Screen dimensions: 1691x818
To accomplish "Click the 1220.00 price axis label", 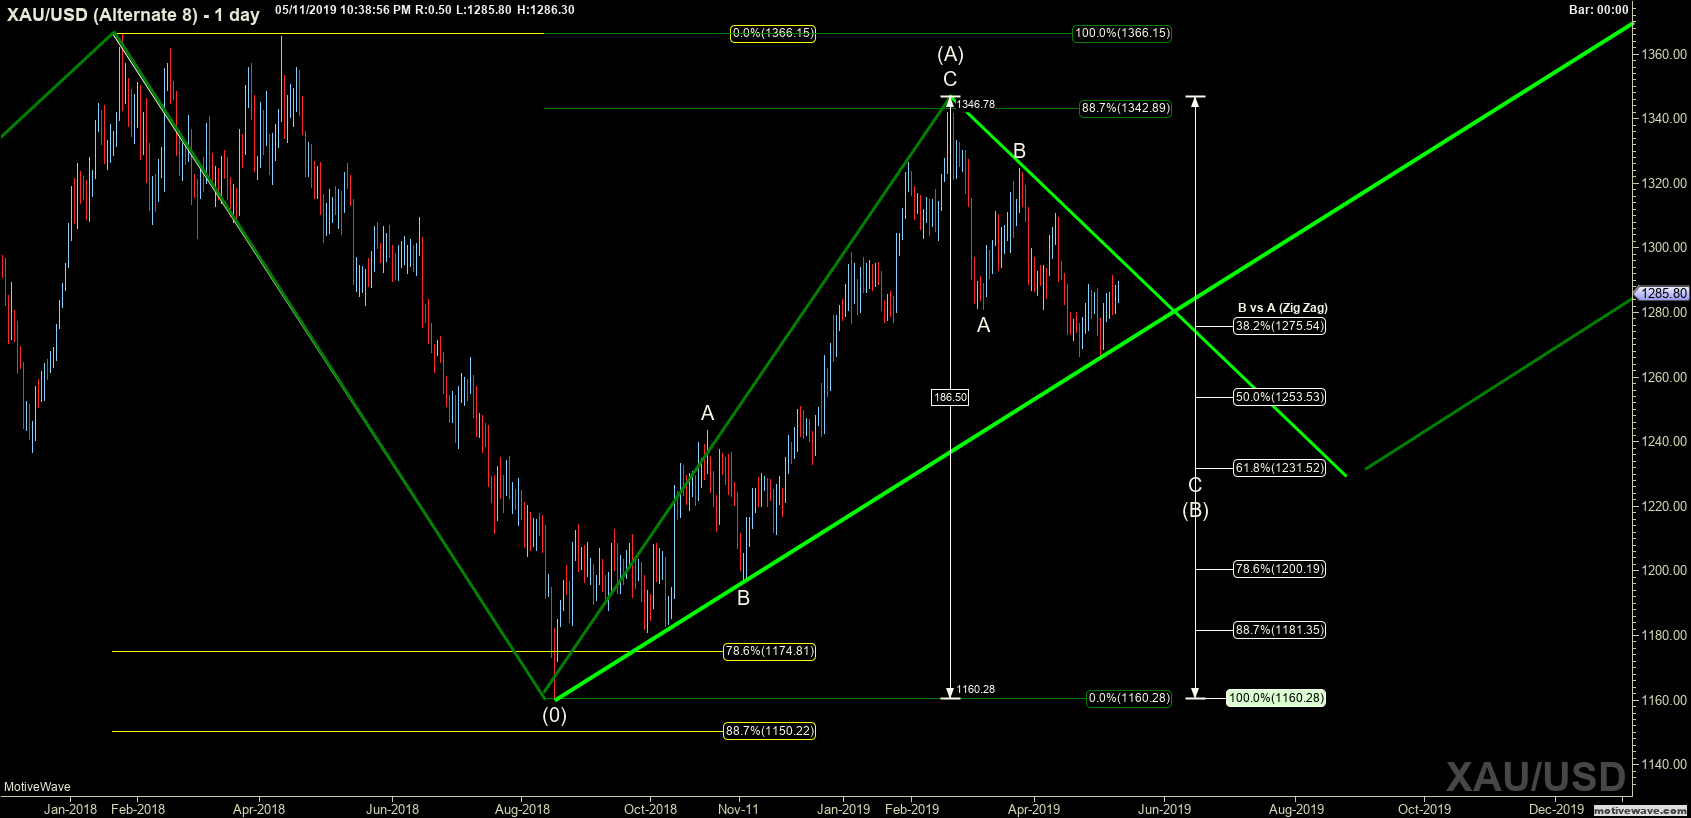I will [x=1664, y=507].
